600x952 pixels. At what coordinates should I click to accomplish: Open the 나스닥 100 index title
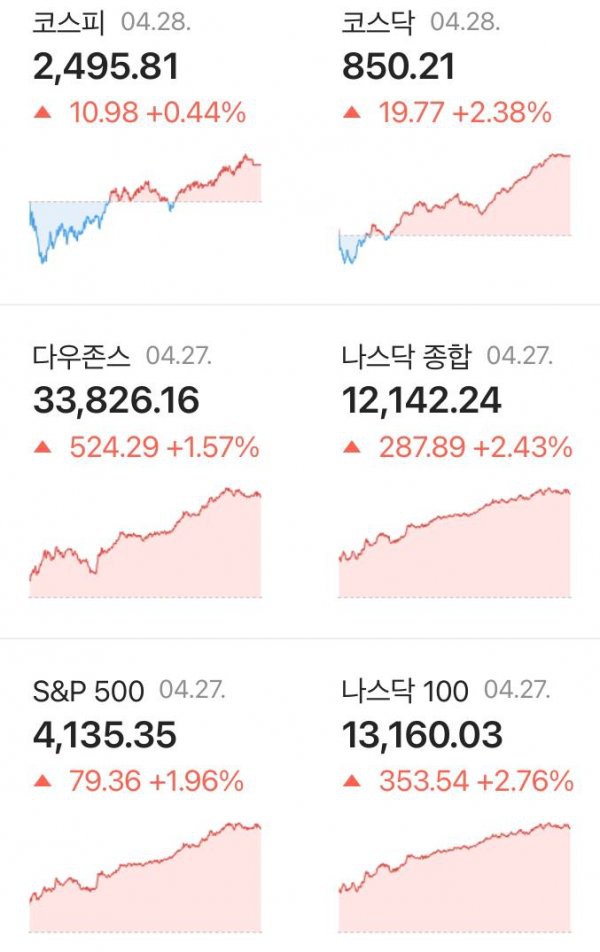(x=405, y=691)
